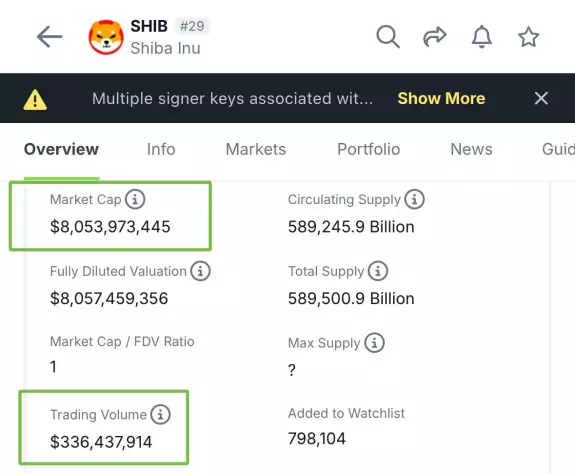This screenshot has width=575, height=473.
Task: Click Show More on the warning banner
Action: (441, 98)
